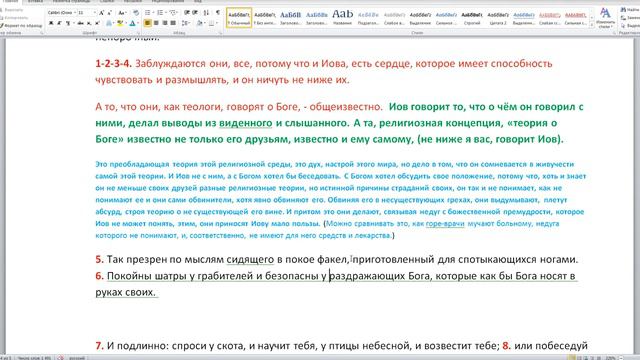Screen dimensions: 640x360
Task: Toggle superscript formatting
Action: point(97,23)
